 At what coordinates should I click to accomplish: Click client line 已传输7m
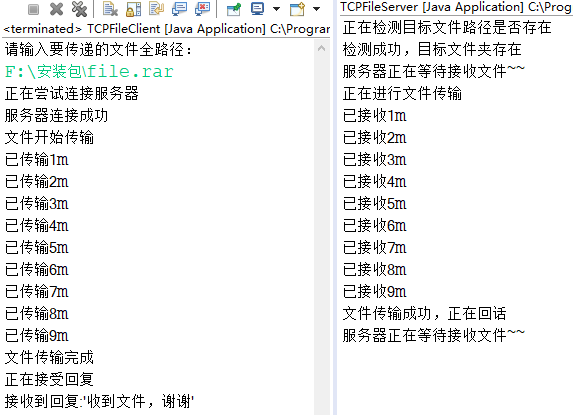(x=37, y=292)
